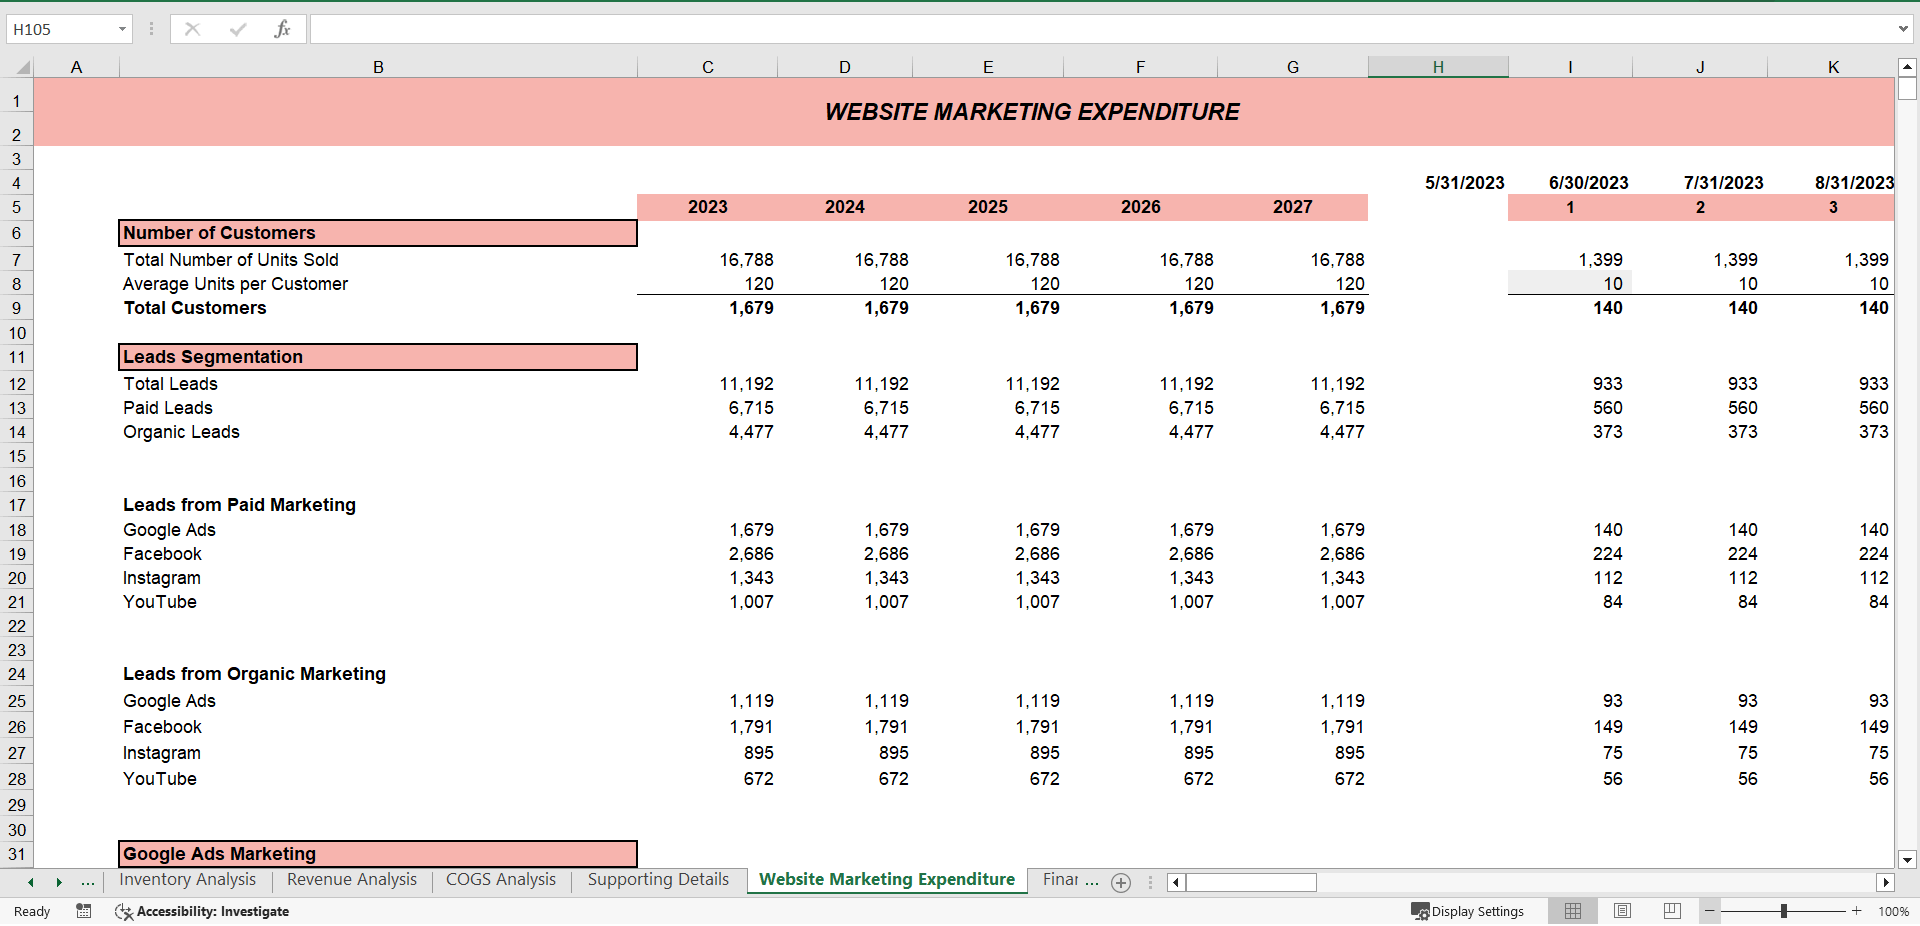Zoom in using the plus button
Image resolution: width=1920 pixels, height=926 pixels.
(1855, 911)
